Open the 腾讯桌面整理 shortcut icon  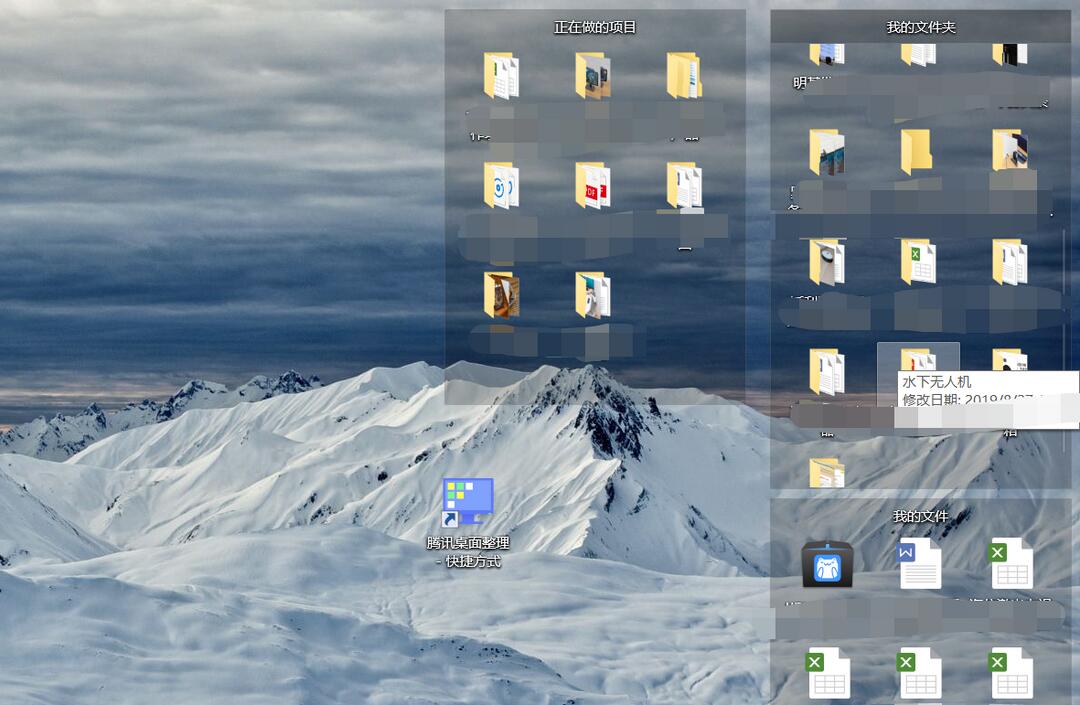pyautogui.click(x=468, y=502)
